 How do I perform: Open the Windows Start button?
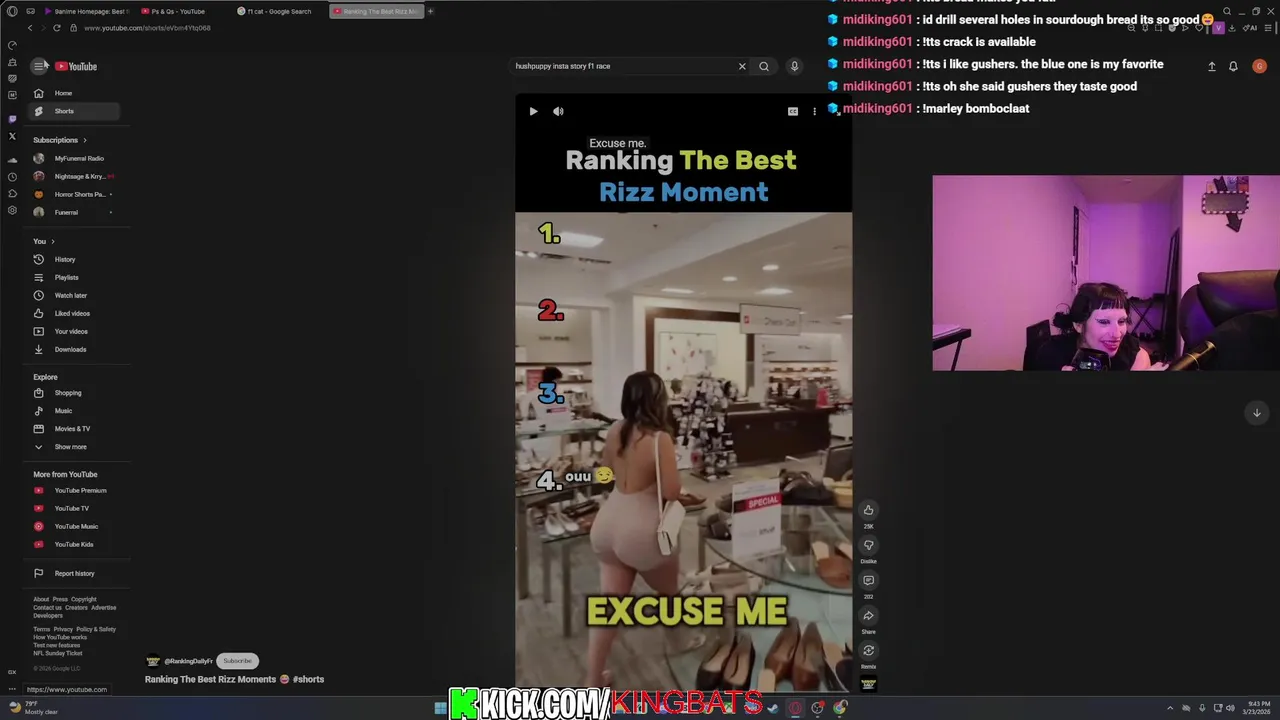coord(440,708)
